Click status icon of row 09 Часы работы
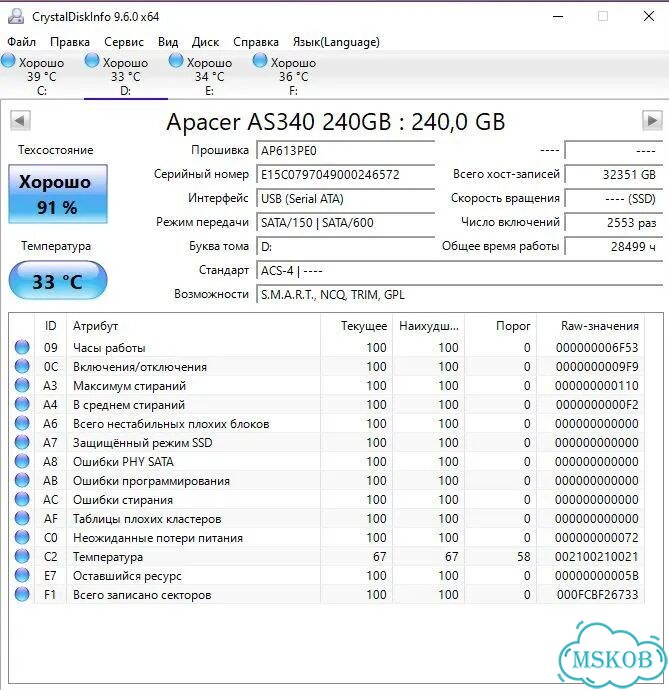 [22, 347]
